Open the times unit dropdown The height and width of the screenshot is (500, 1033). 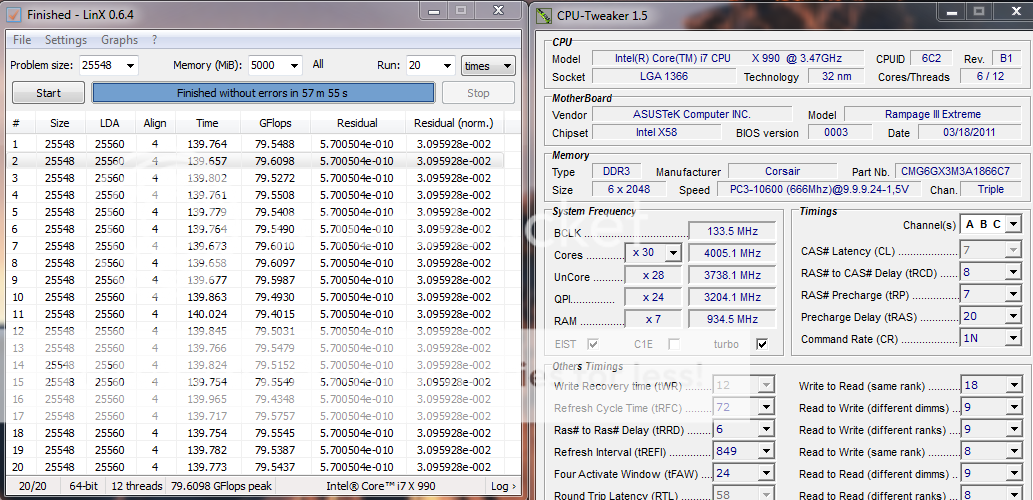tap(488, 66)
